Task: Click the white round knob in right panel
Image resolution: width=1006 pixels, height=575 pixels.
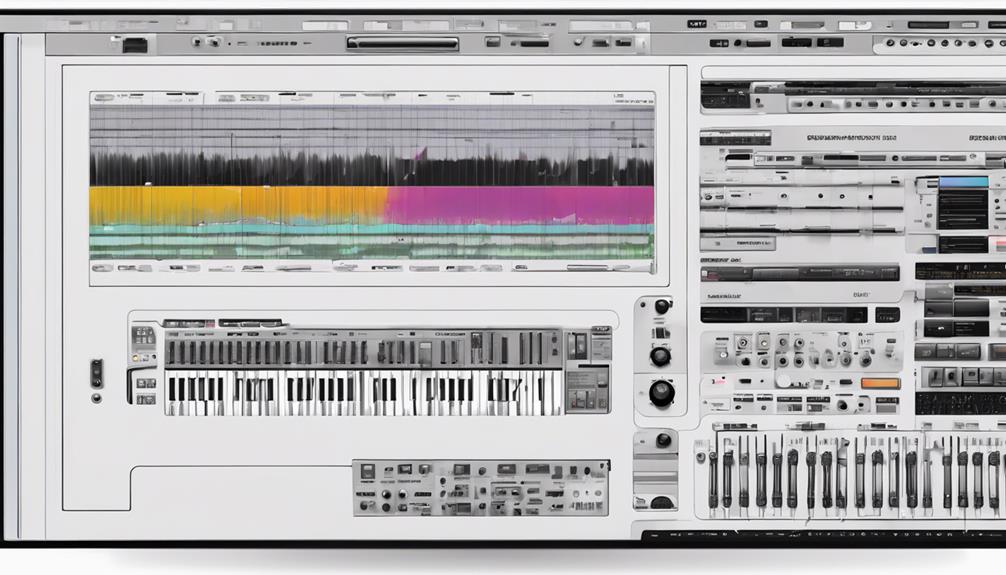Action: coord(783,381)
